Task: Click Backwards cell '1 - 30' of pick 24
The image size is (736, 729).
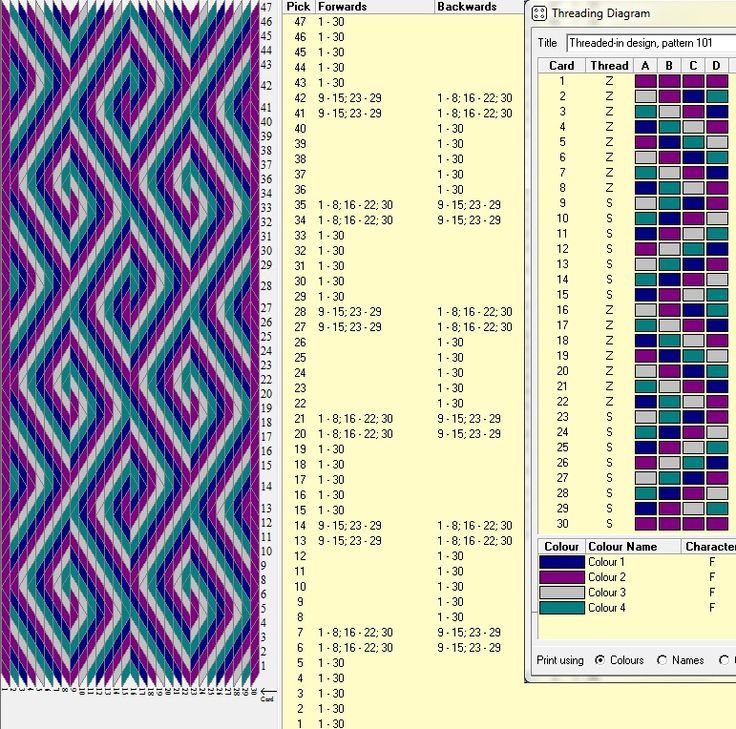Action: point(450,373)
